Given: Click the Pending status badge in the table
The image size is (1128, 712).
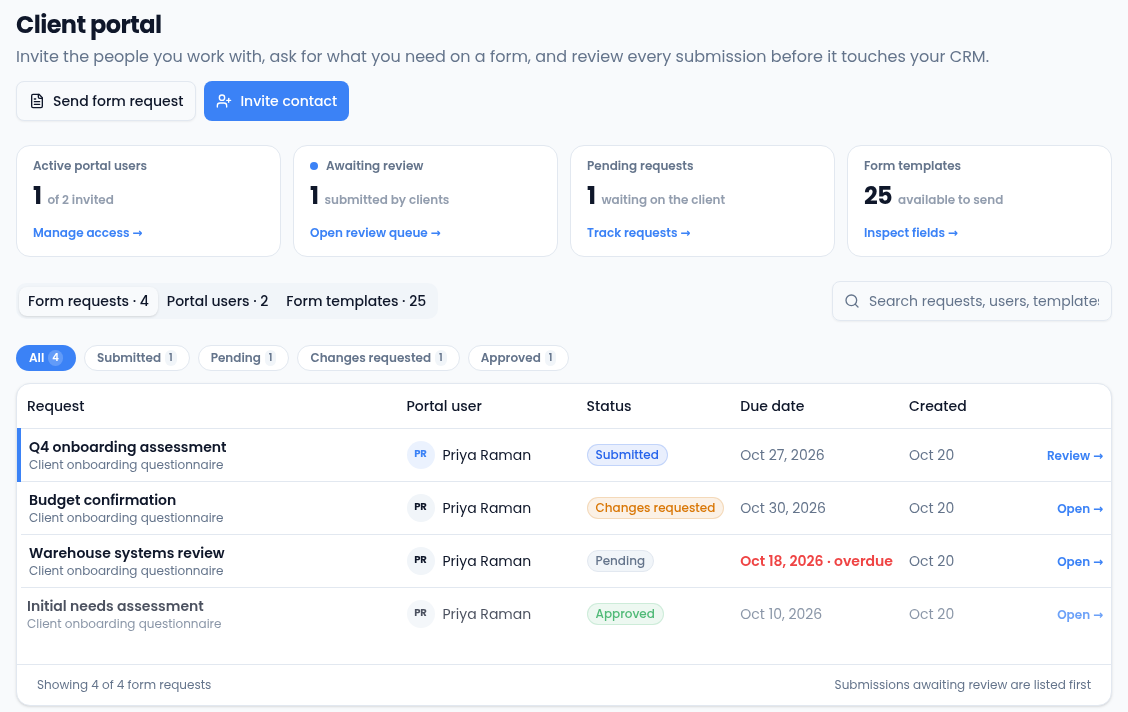Looking at the screenshot, I should click(620, 561).
